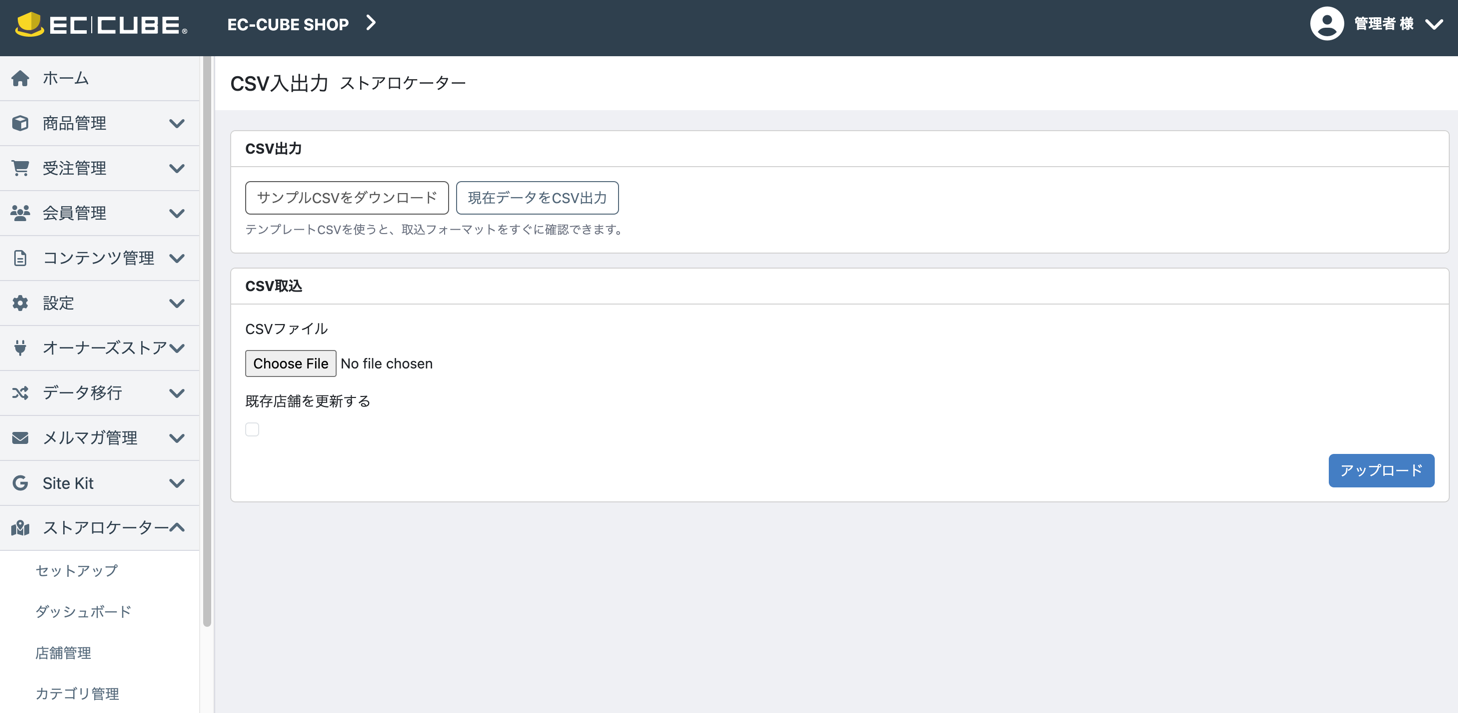Open the EC-CUBE SHOP link
The height and width of the screenshot is (713, 1458).
(x=288, y=24)
